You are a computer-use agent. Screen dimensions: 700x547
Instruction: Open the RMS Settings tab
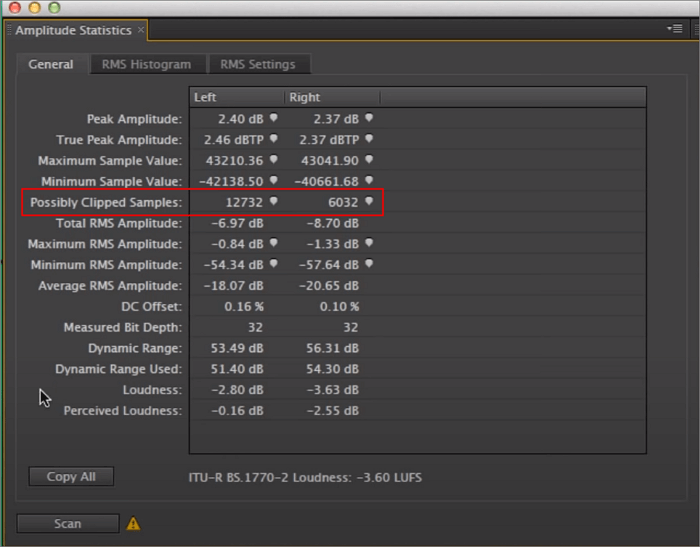[x=258, y=64]
